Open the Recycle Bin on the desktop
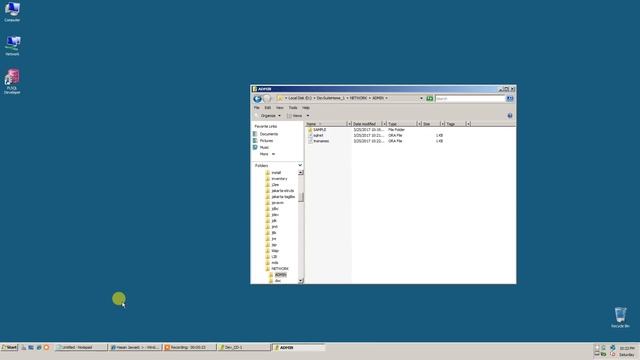The width and height of the screenshot is (640, 360). tap(620, 317)
